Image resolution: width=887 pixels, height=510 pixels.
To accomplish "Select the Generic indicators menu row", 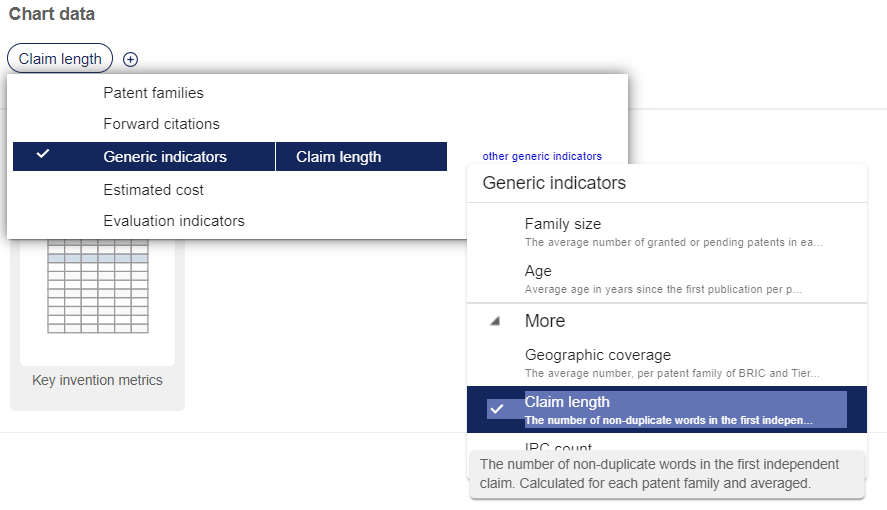I will (165, 157).
